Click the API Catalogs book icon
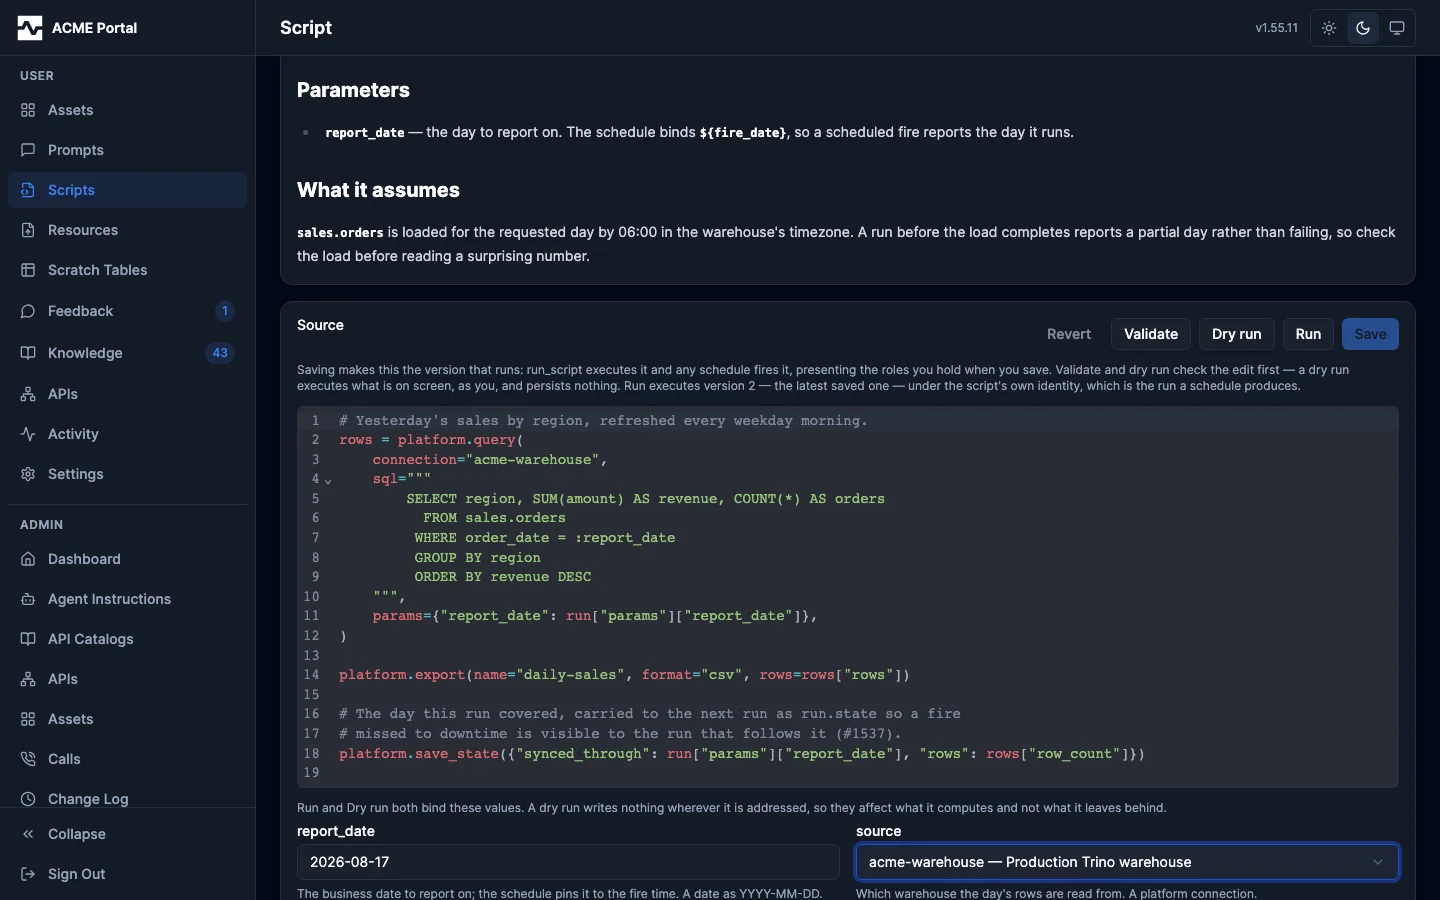The width and height of the screenshot is (1440, 900). click(28, 639)
